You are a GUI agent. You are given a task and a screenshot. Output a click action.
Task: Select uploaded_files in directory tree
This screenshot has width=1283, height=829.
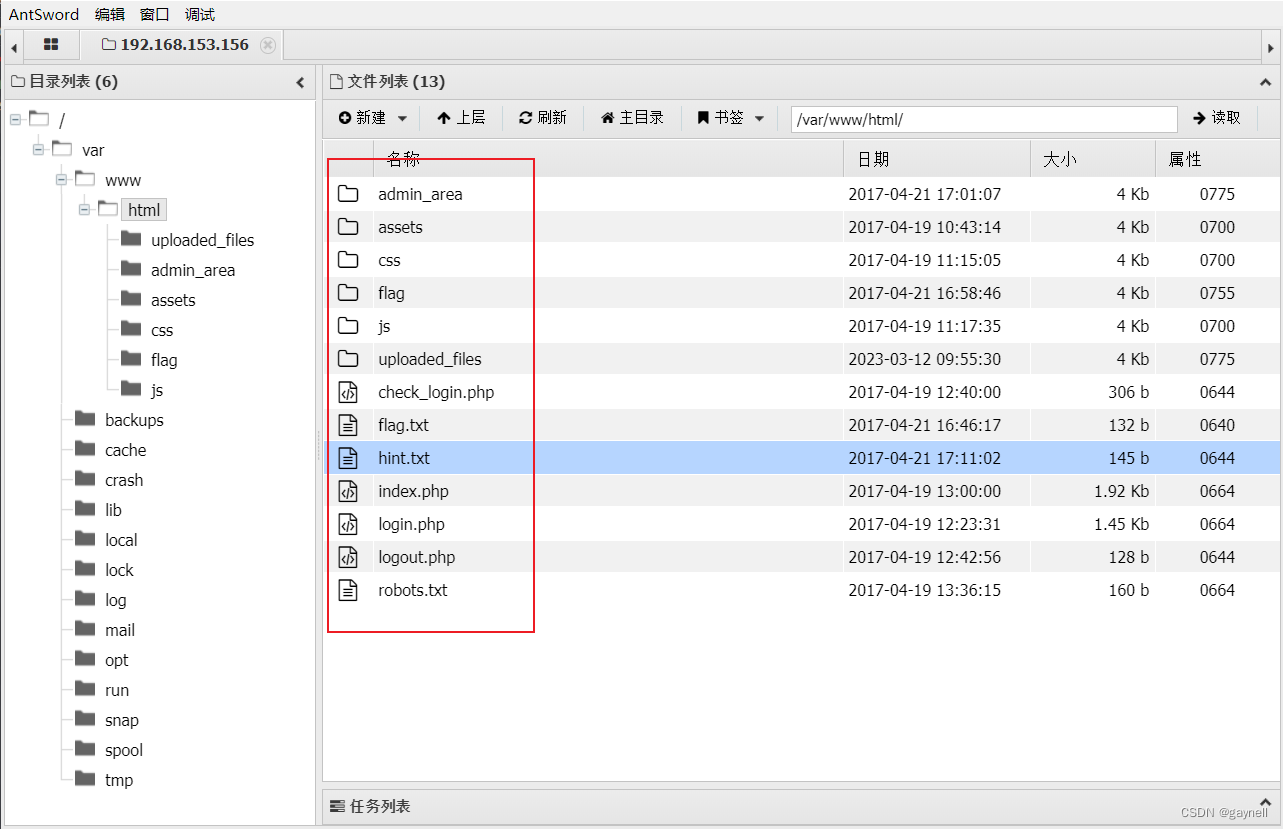pos(203,240)
